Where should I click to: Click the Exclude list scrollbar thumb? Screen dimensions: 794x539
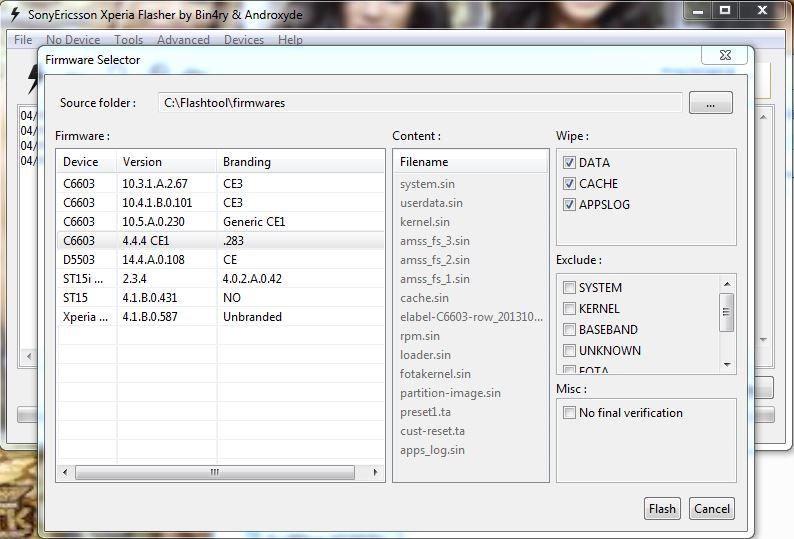727,312
